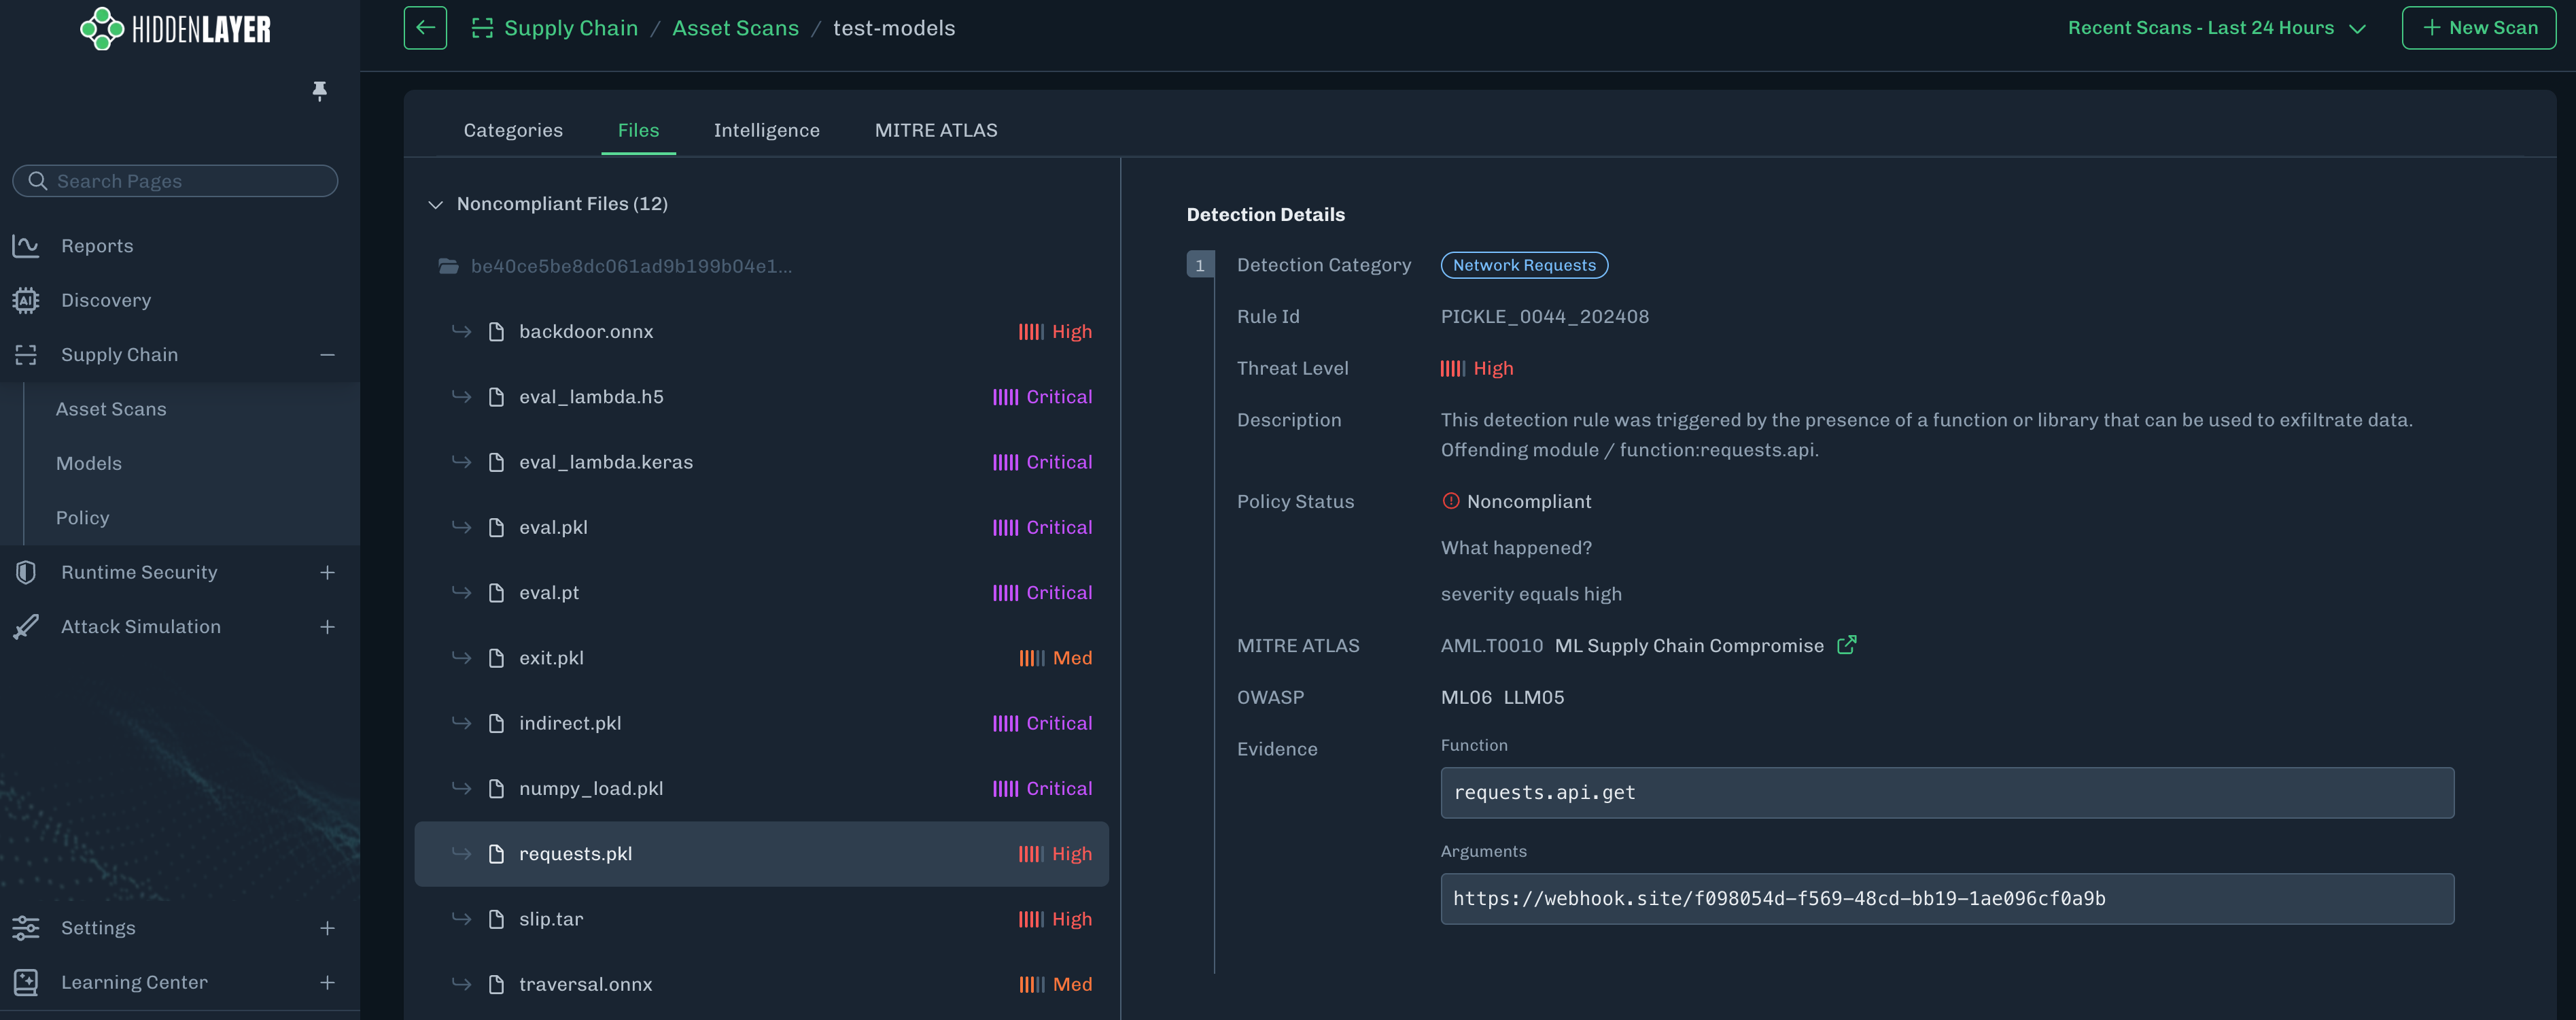This screenshot has height=1020, width=2576.
Task: Expand the Learning Center section
Action: pos(327,982)
